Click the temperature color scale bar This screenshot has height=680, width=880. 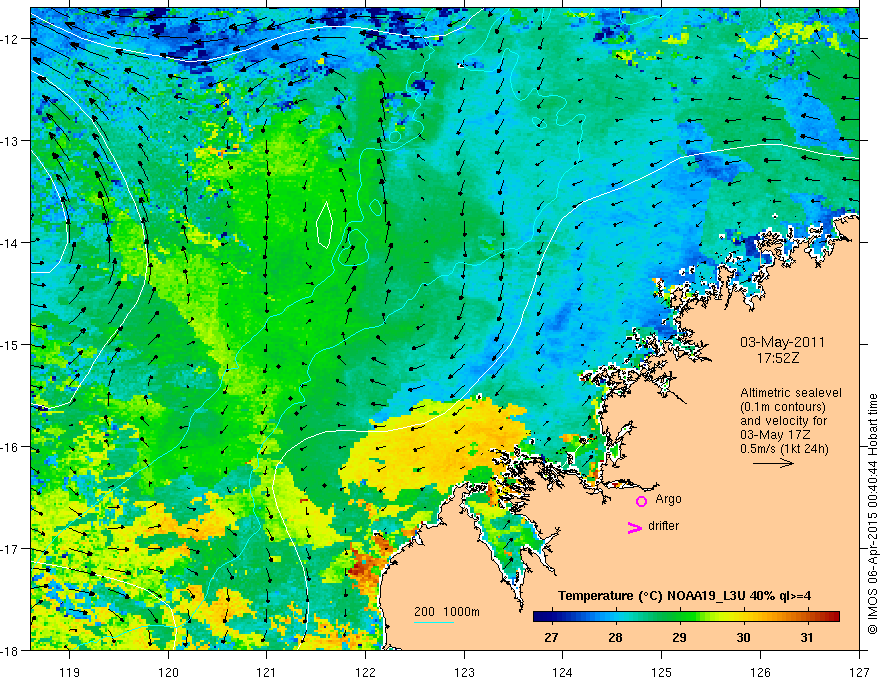pyautogui.click(x=686, y=616)
